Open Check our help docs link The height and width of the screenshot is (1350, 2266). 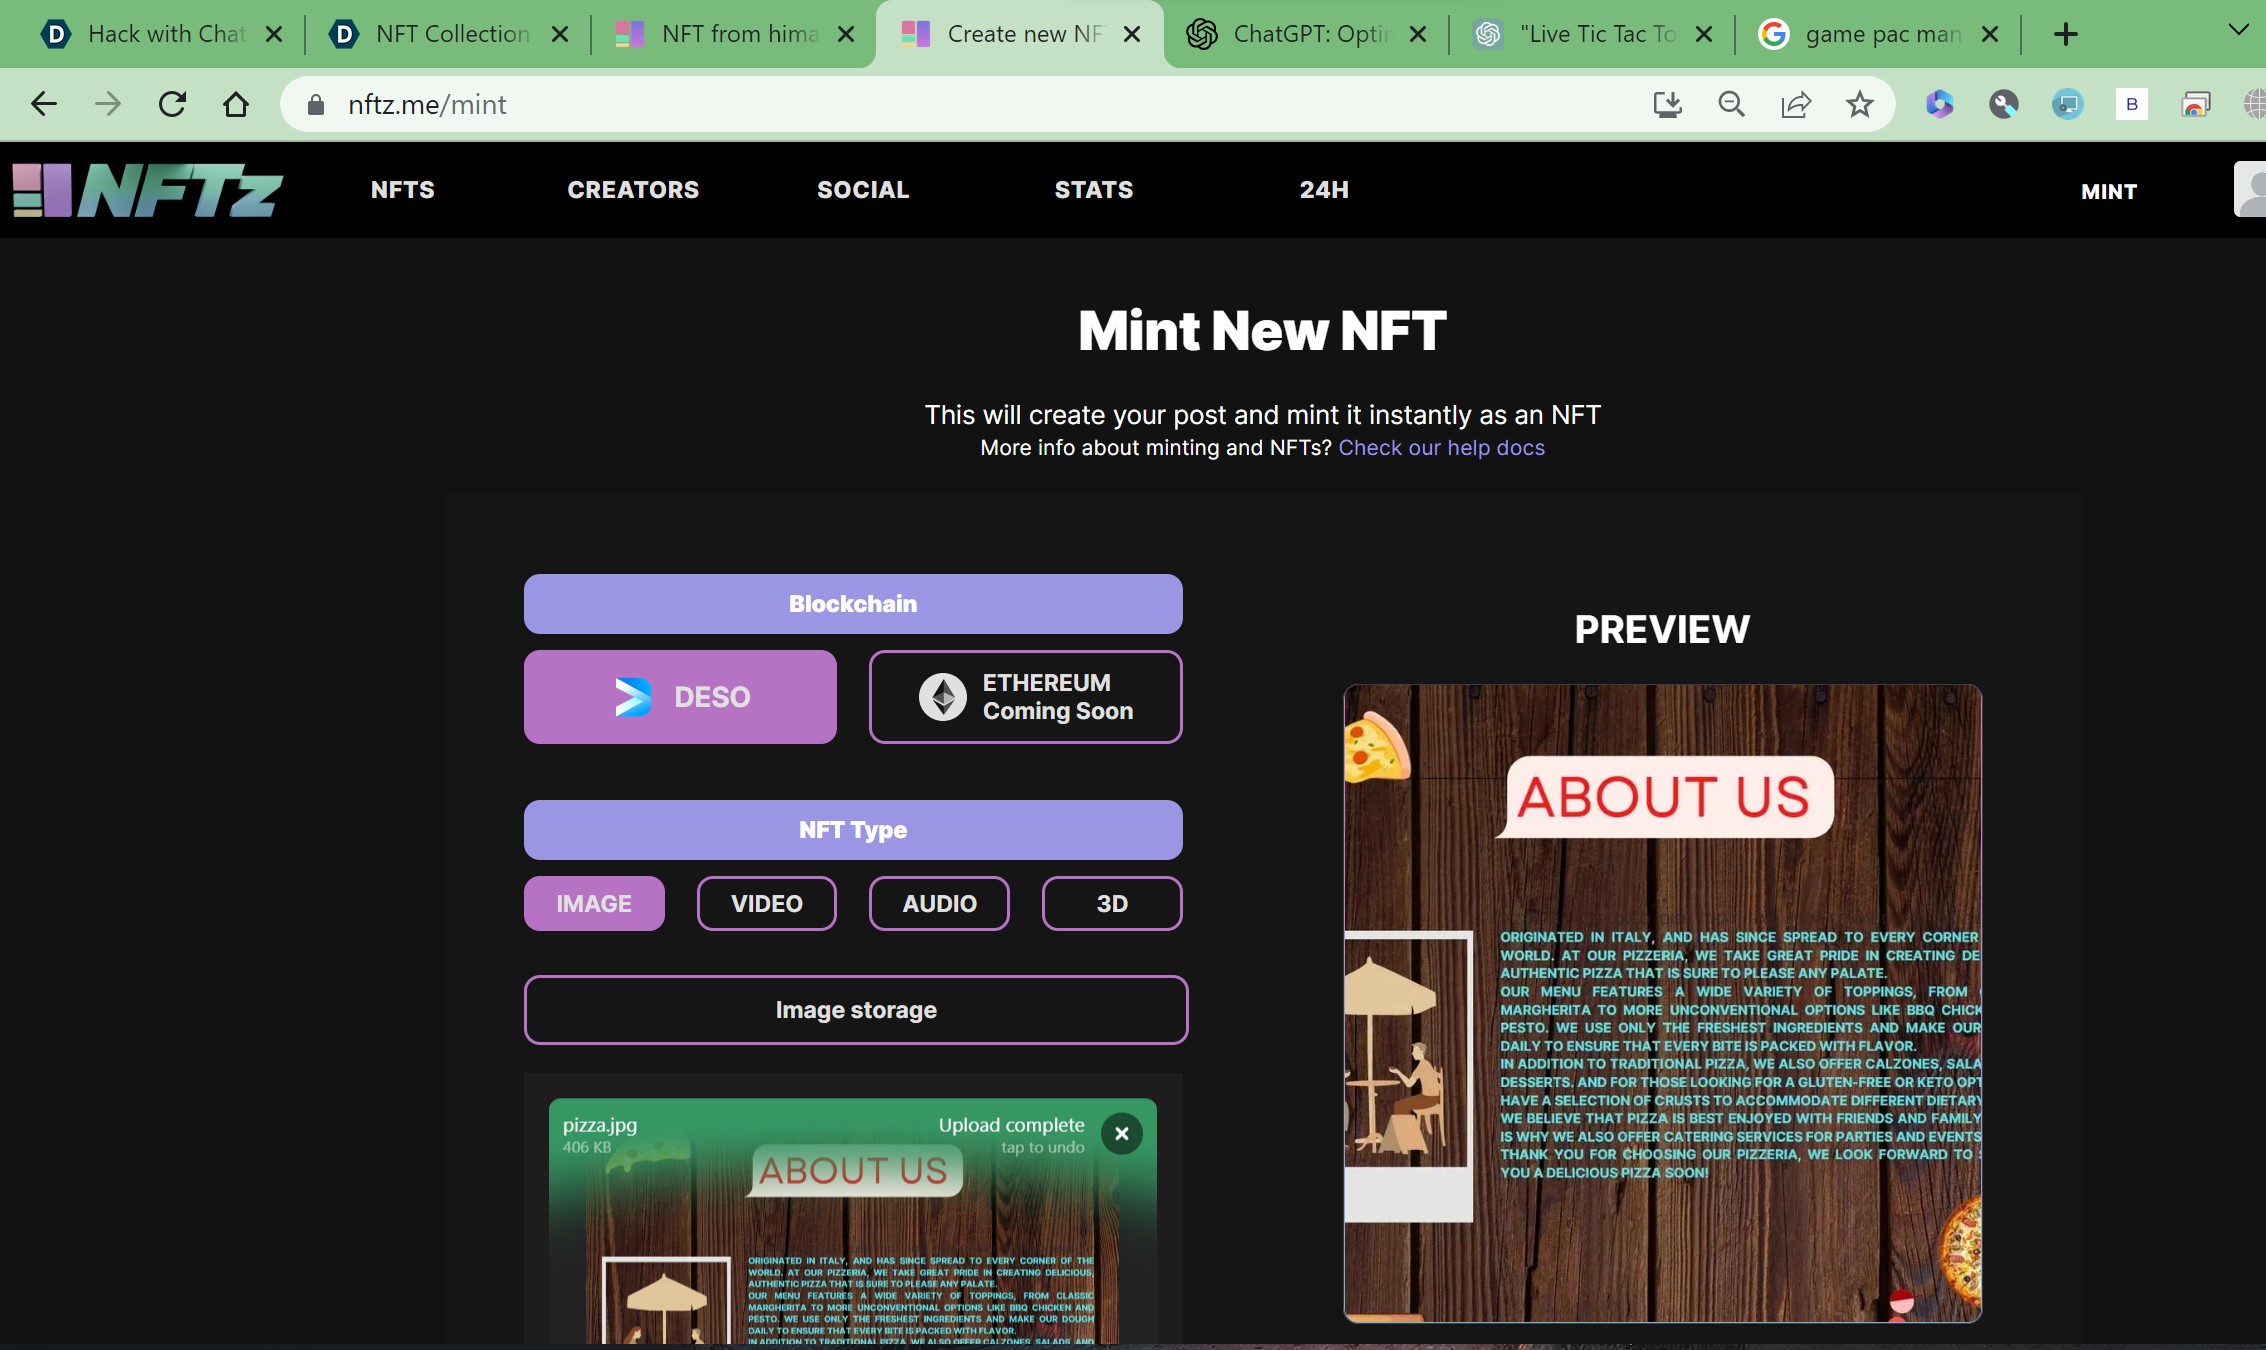(x=1441, y=448)
